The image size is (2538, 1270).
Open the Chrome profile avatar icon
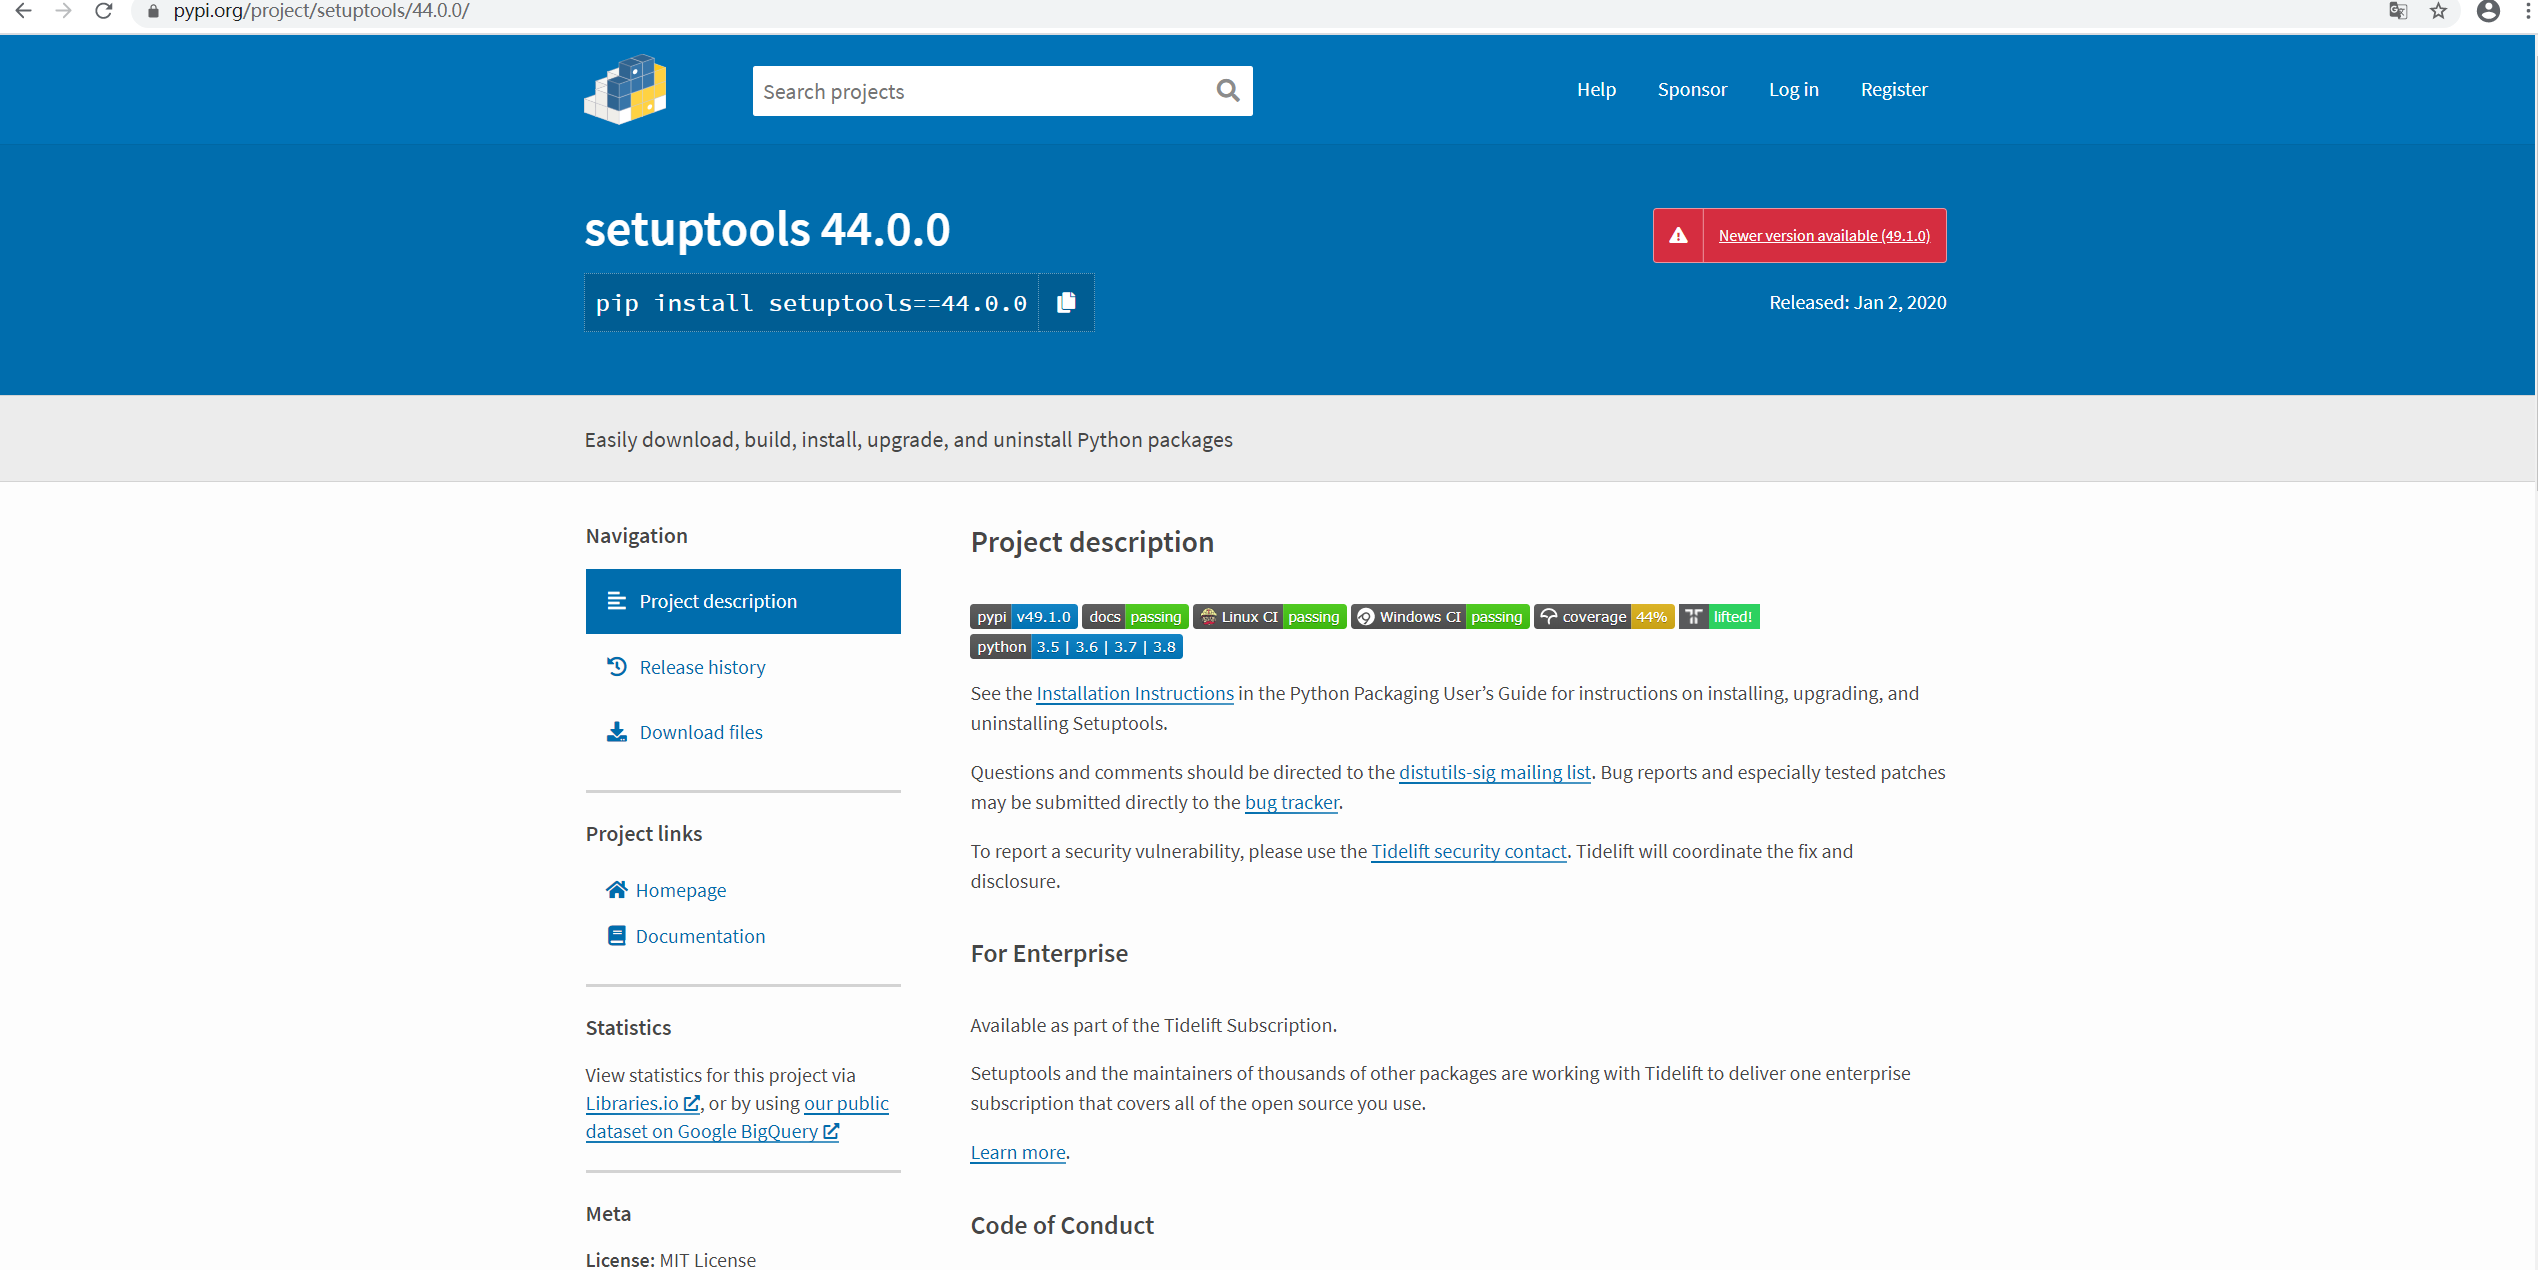point(2488,11)
